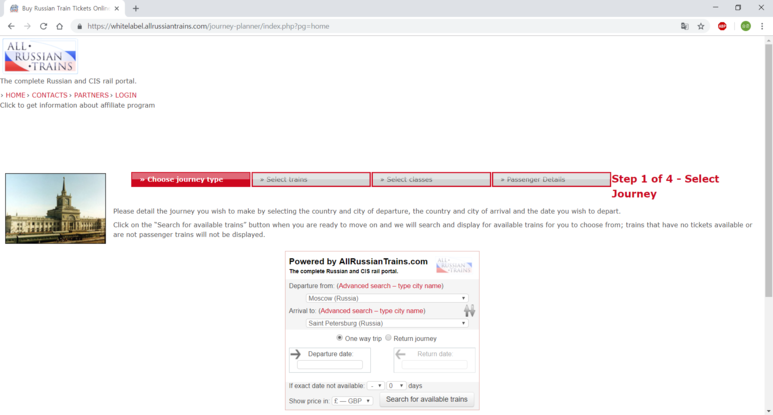Click the padlock site security icon
Image resolution: width=773 pixels, height=415 pixels.
coord(79,26)
